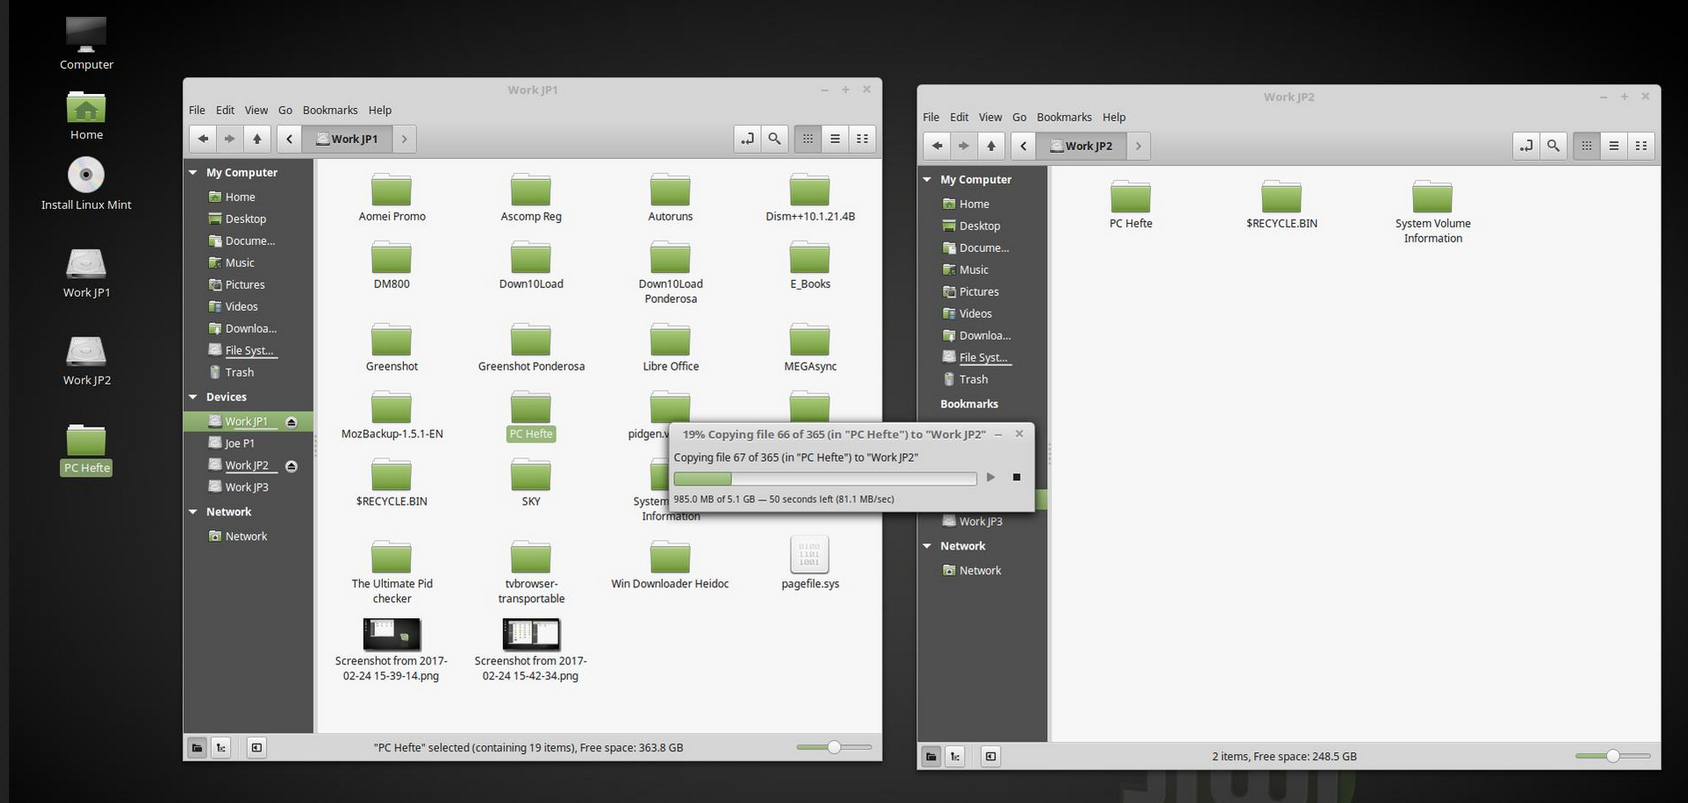Viewport: 1688px width, 803px height.
Task: Go up one folder in Work JP1 window
Action: point(257,139)
